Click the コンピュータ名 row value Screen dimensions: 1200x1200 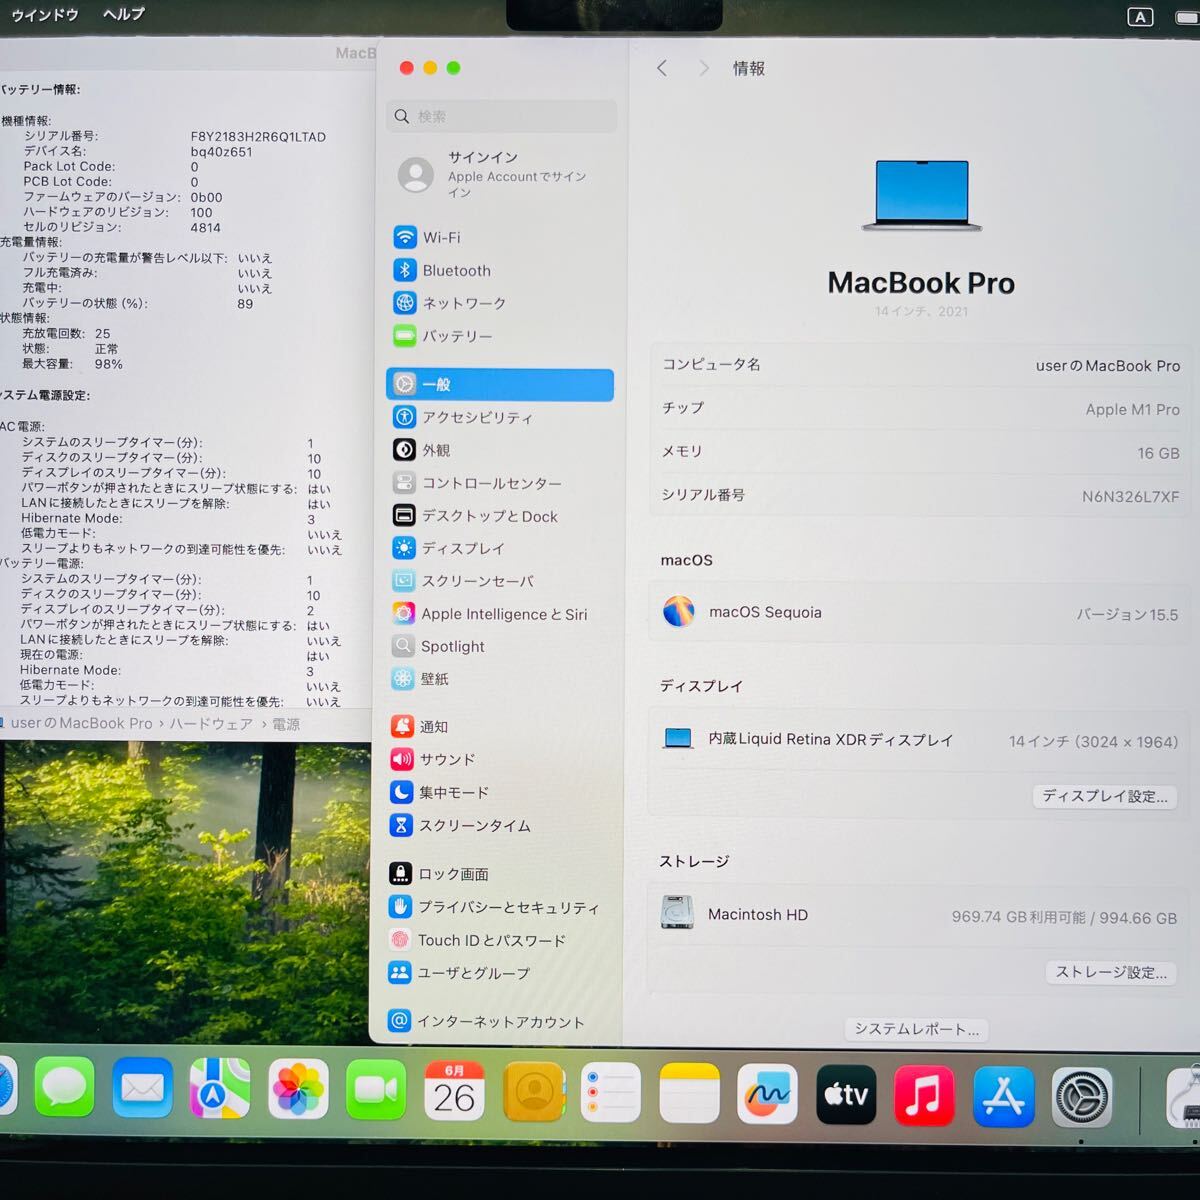pyautogui.click(x=1108, y=366)
